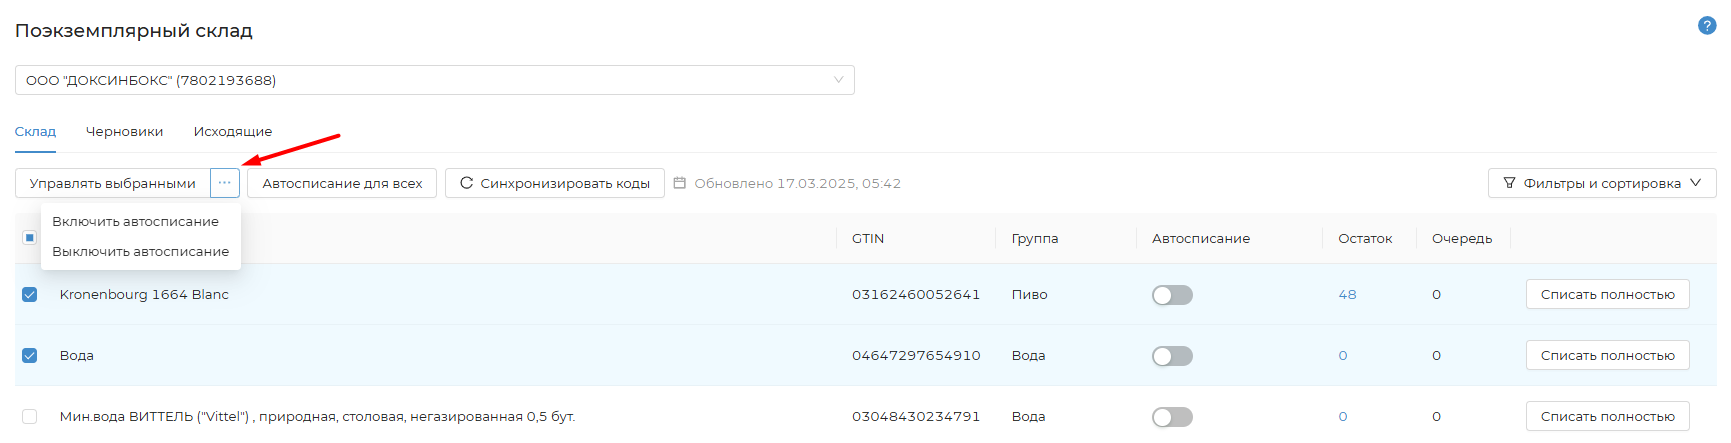The height and width of the screenshot is (443, 1731).
Task: Turn on auto write-off toggle for Вода
Action: 1172,356
